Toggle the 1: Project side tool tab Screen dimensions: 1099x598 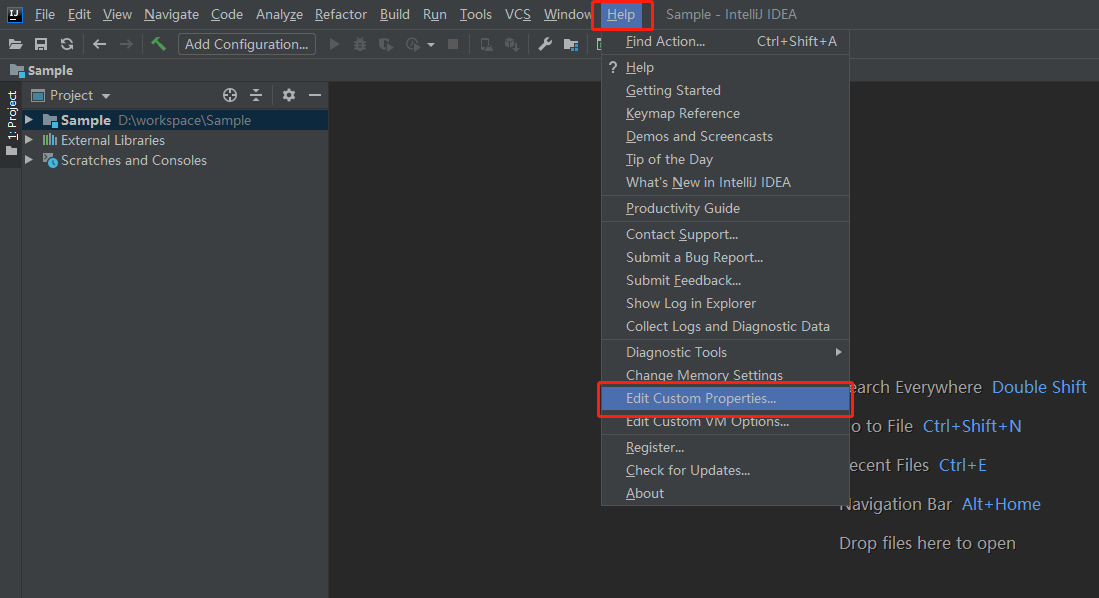pos(11,123)
